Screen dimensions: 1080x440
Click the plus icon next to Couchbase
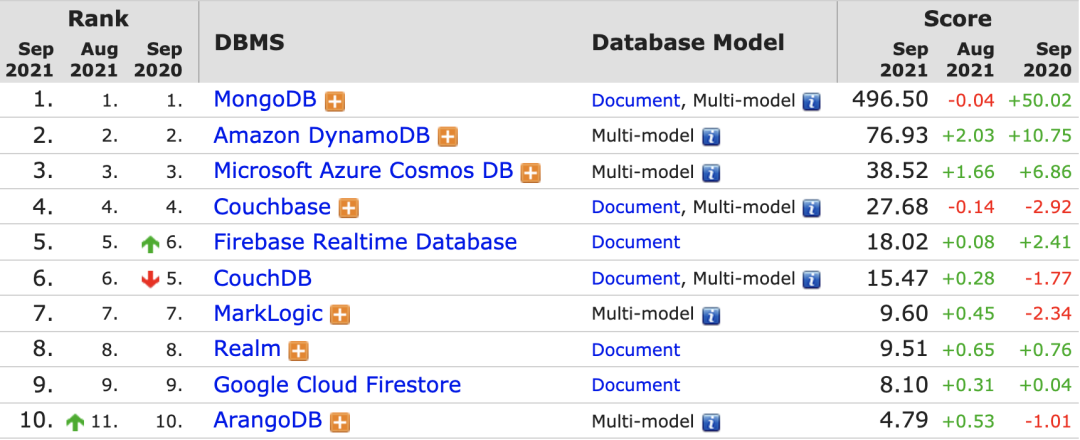348,208
